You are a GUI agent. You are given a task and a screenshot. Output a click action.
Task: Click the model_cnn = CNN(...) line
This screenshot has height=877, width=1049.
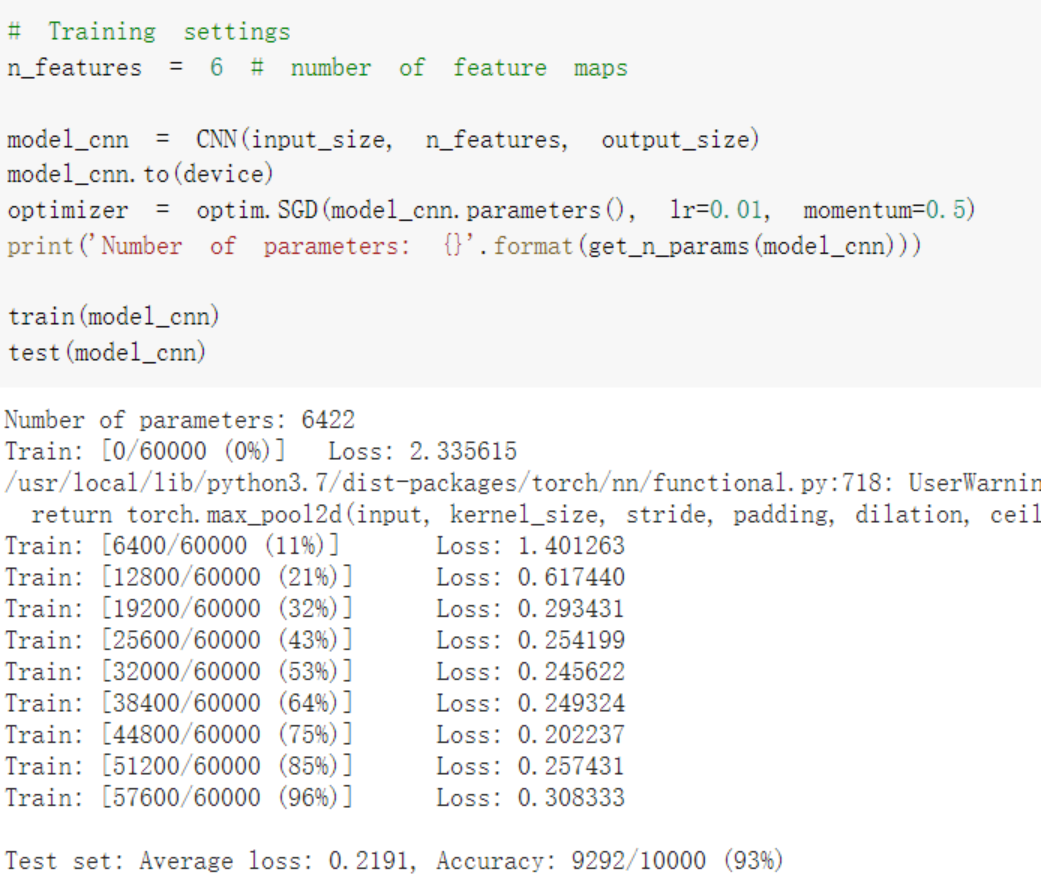pyautogui.click(x=382, y=140)
